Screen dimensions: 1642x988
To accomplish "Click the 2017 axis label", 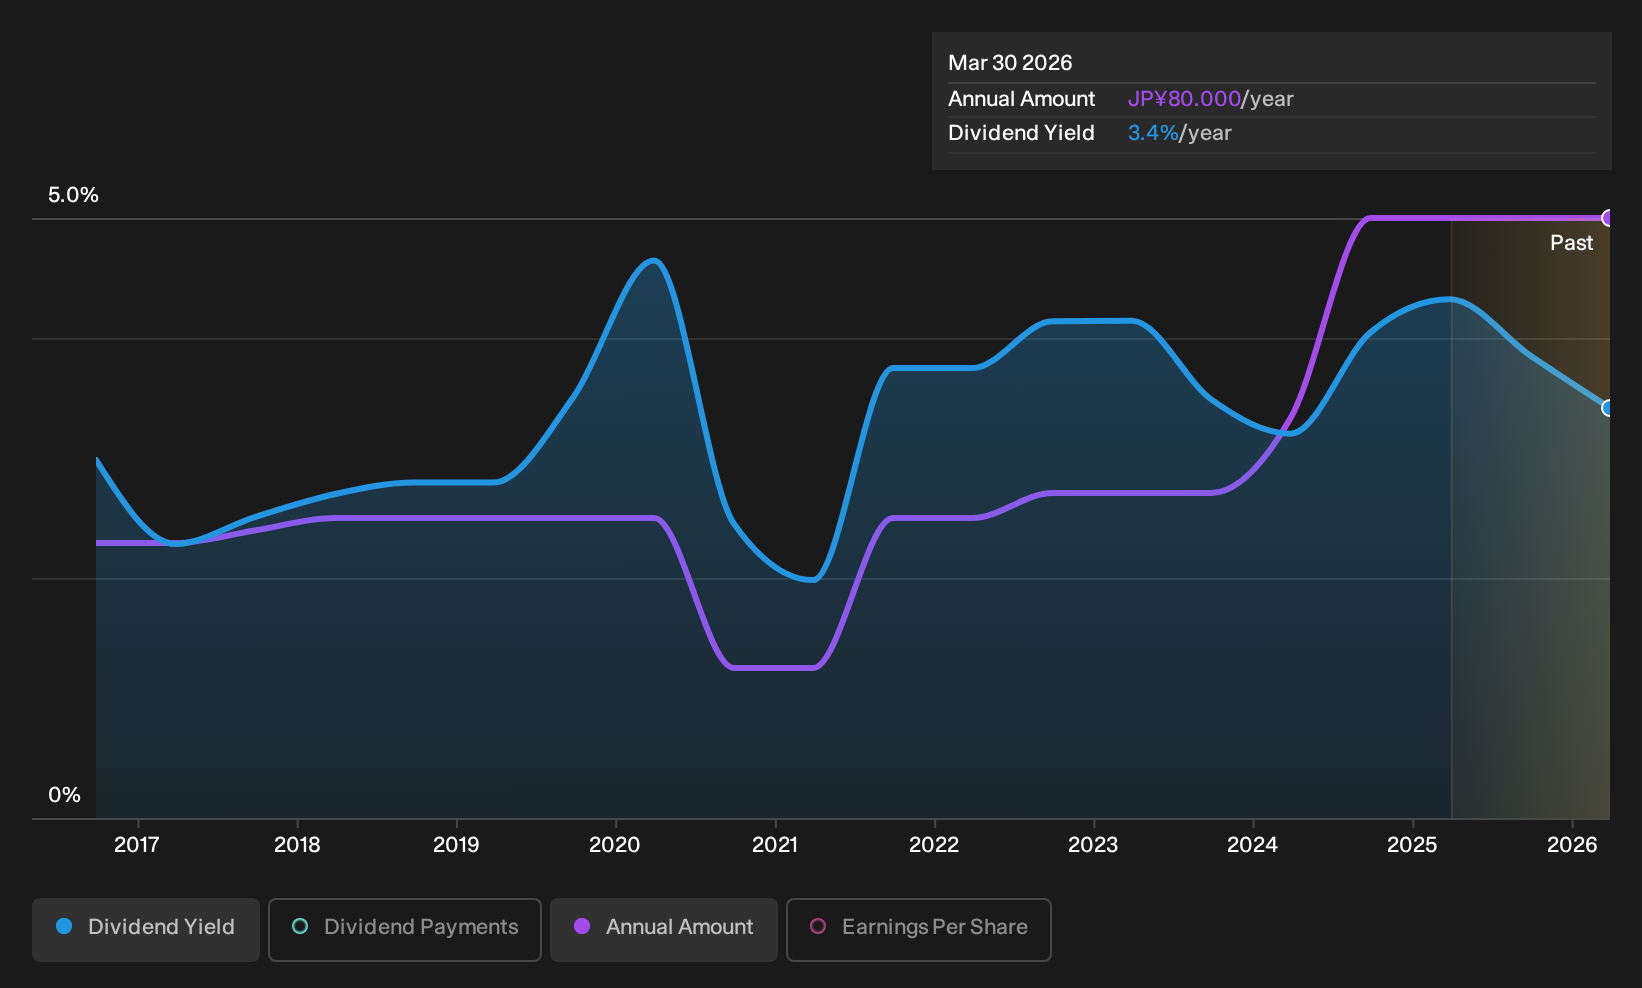I will tap(137, 845).
